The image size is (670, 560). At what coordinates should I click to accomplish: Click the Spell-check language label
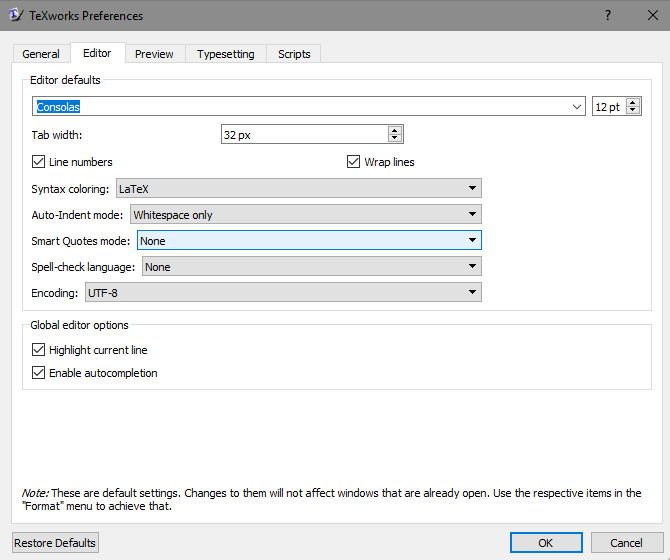pos(83,267)
